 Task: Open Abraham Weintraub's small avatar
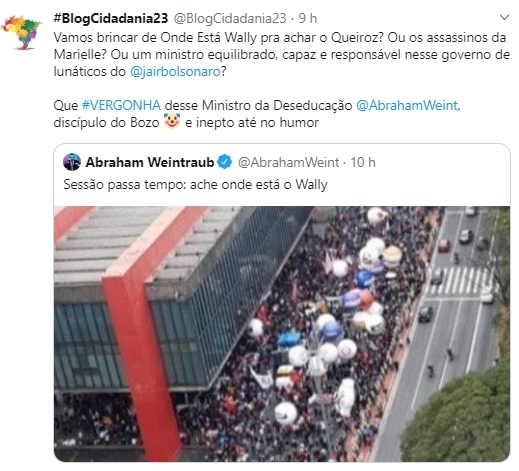coord(72,162)
